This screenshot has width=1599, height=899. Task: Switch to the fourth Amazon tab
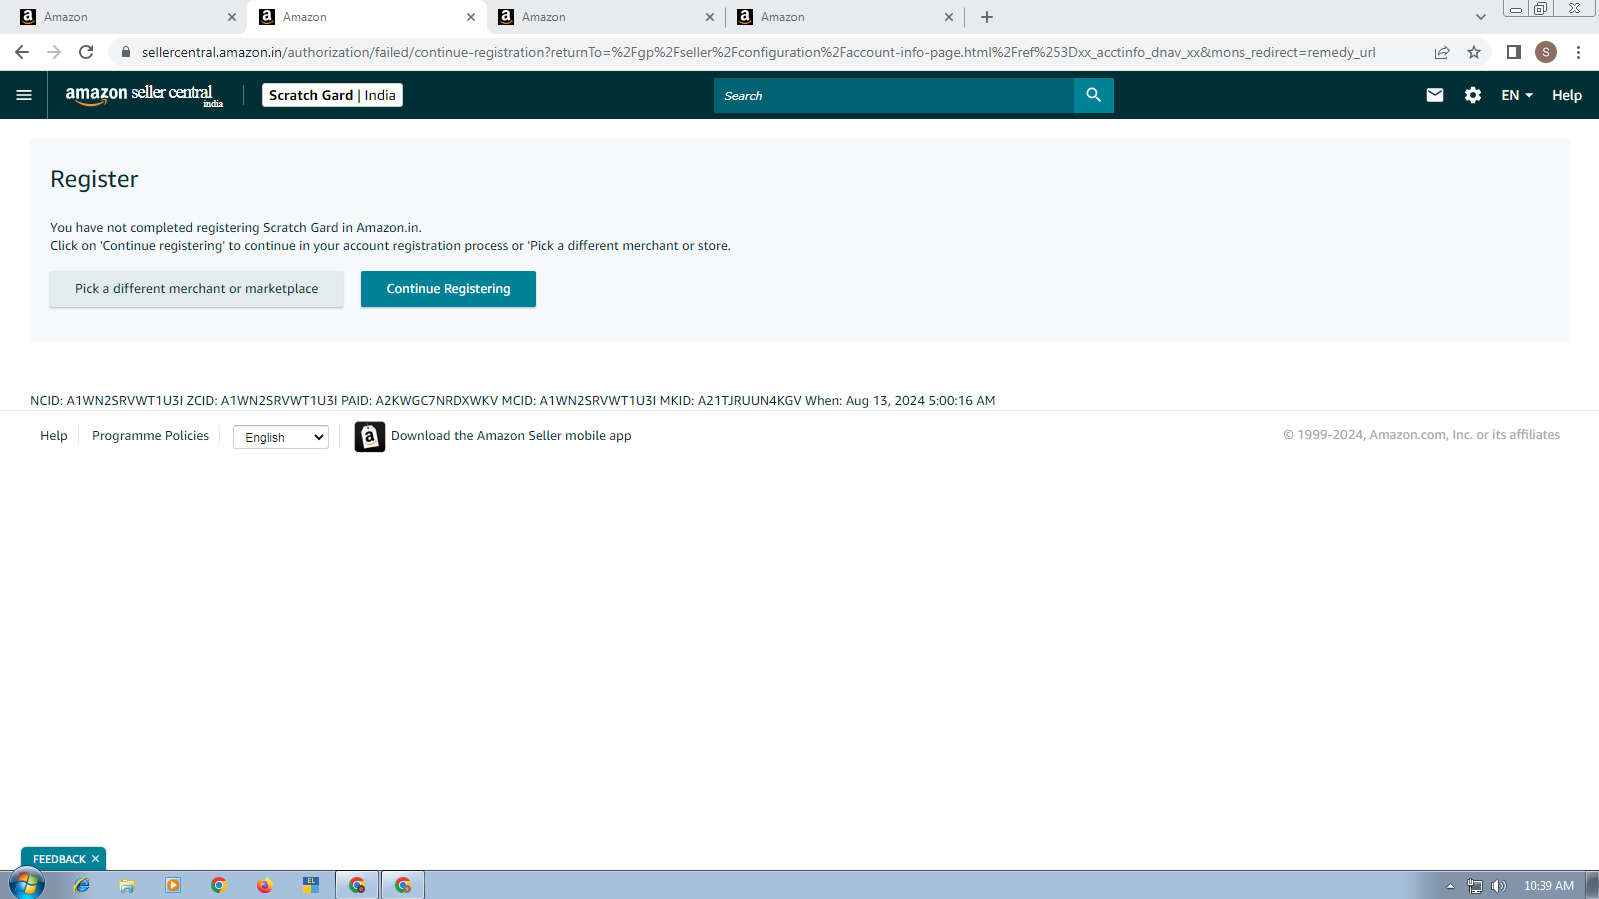[x=843, y=17]
